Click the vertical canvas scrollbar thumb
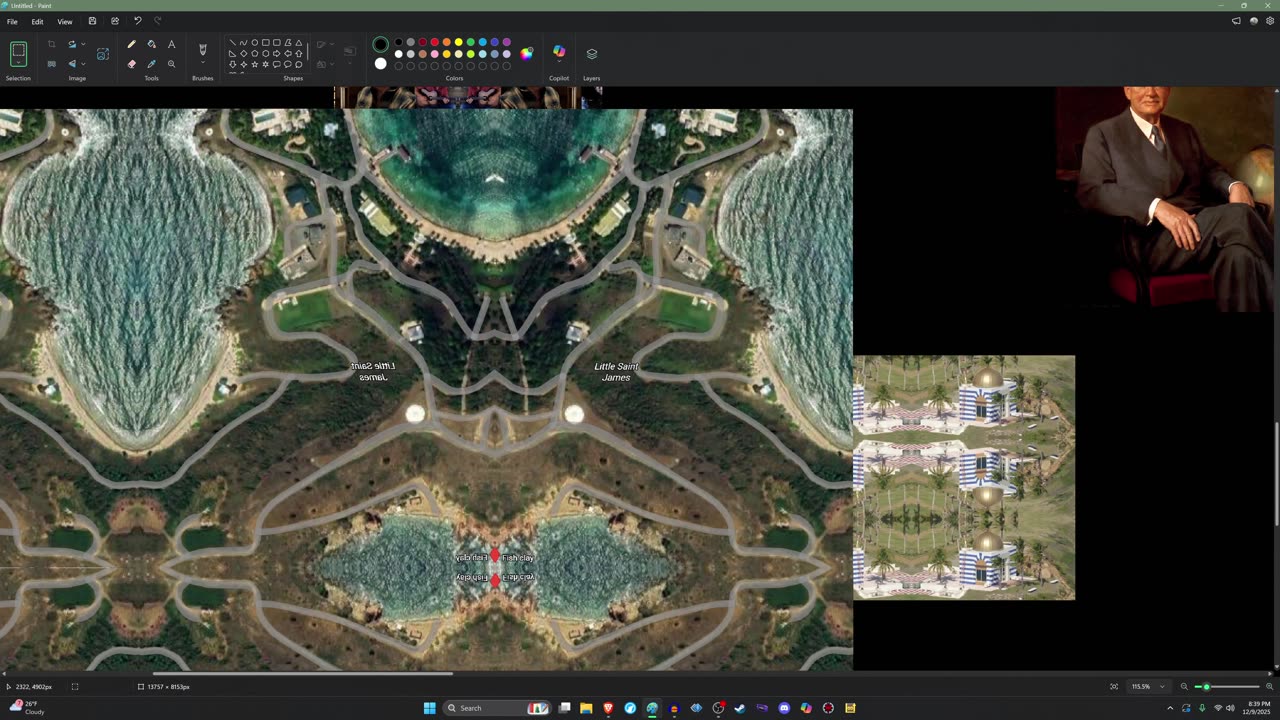The width and height of the screenshot is (1280, 720). pyautogui.click(x=1276, y=474)
